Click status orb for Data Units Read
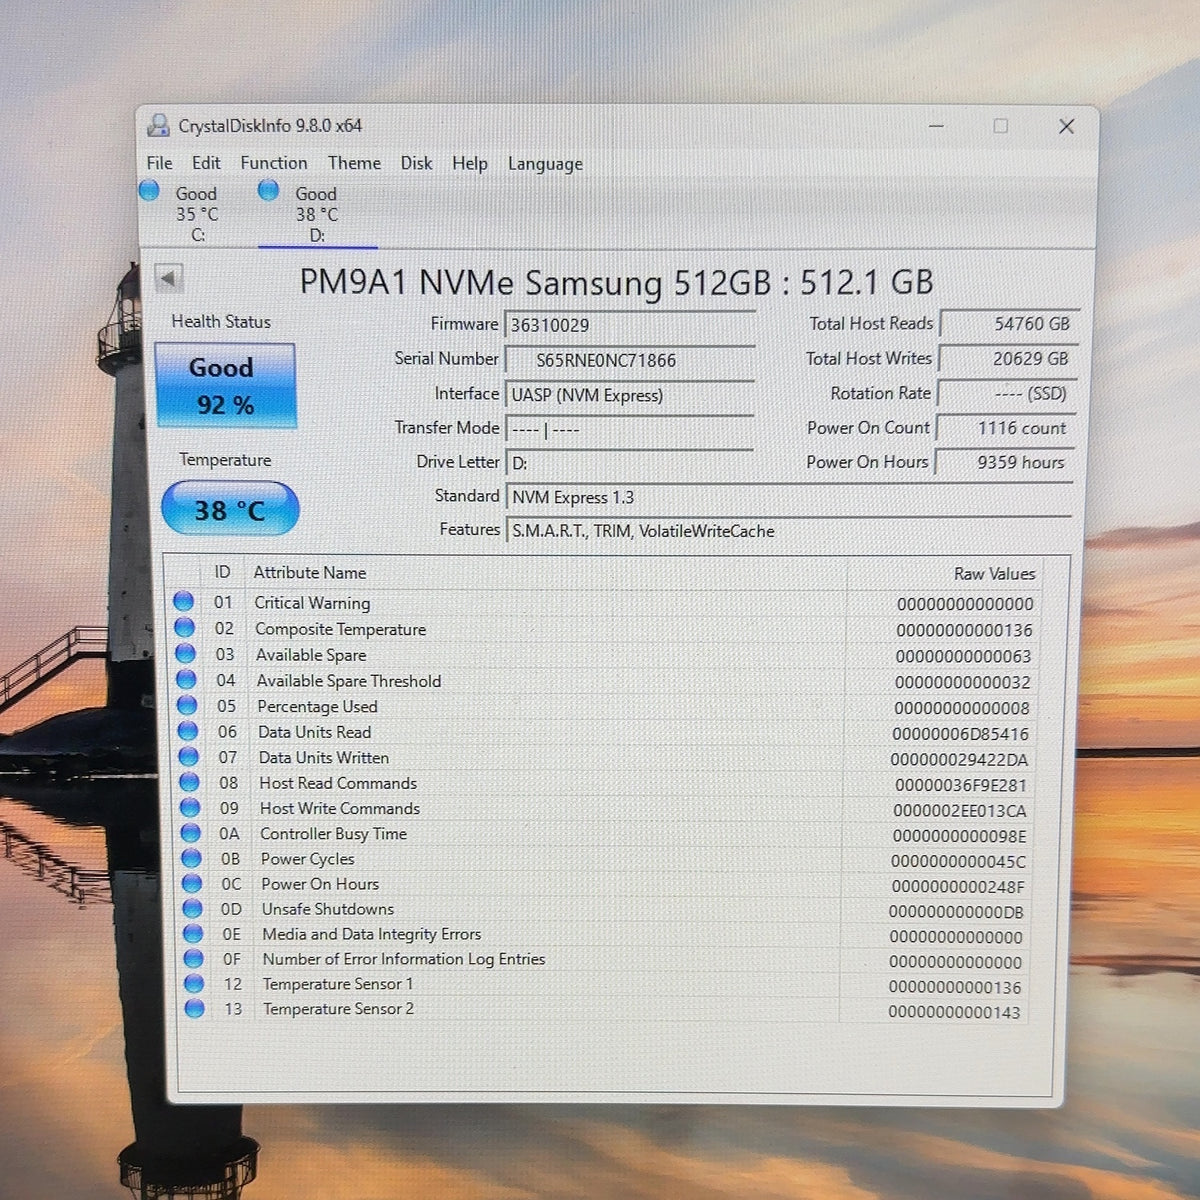The width and height of the screenshot is (1200, 1200). click(x=188, y=731)
